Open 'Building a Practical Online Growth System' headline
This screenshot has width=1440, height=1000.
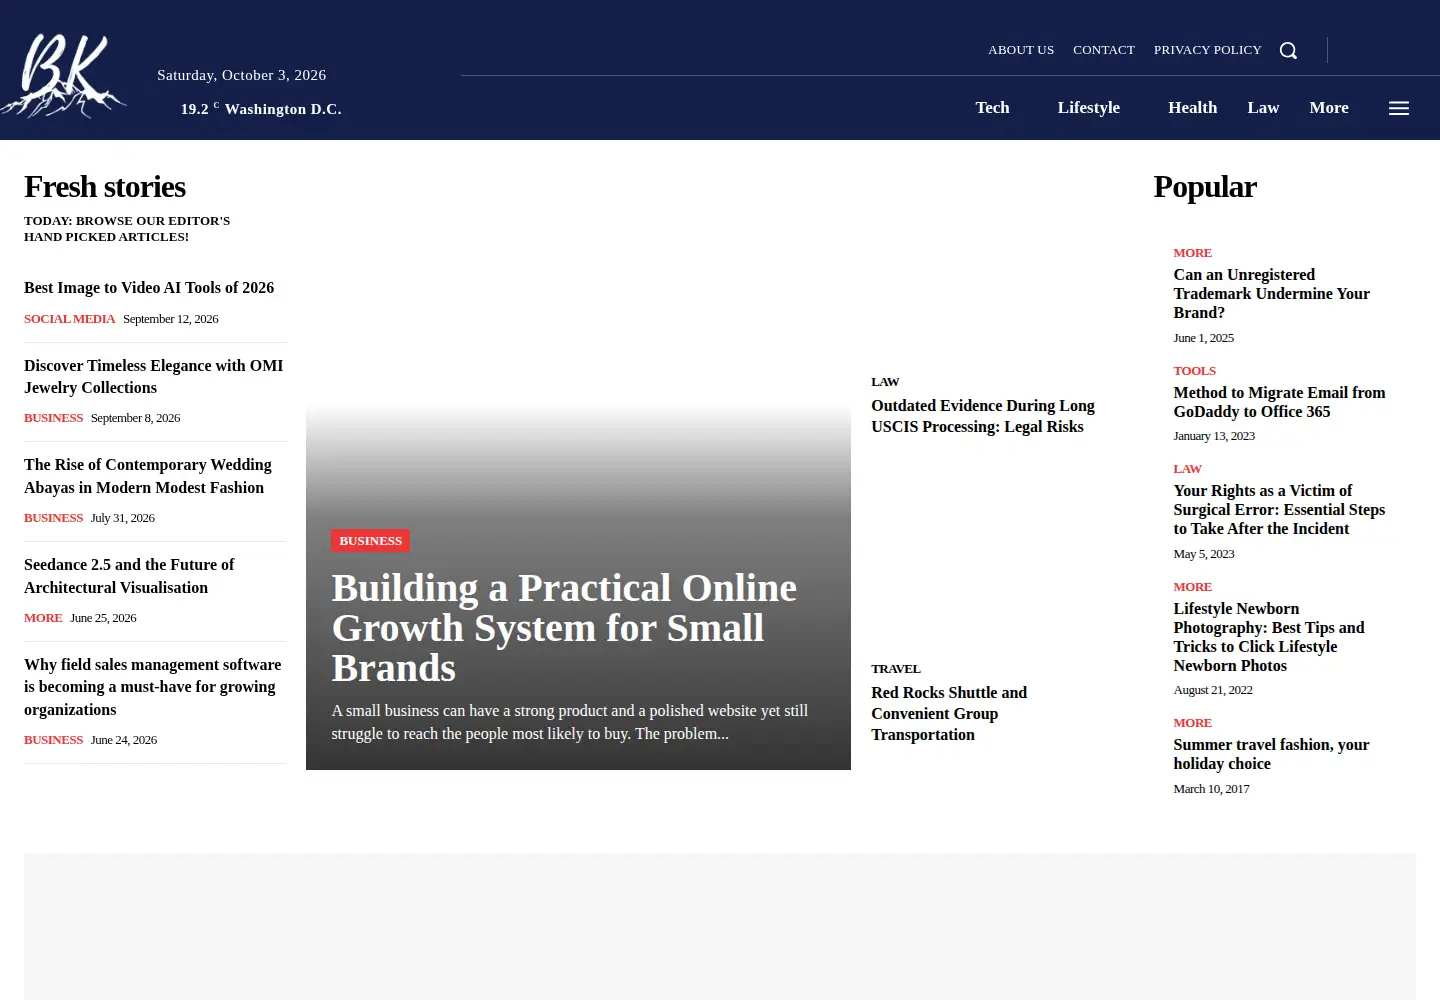(564, 628)
